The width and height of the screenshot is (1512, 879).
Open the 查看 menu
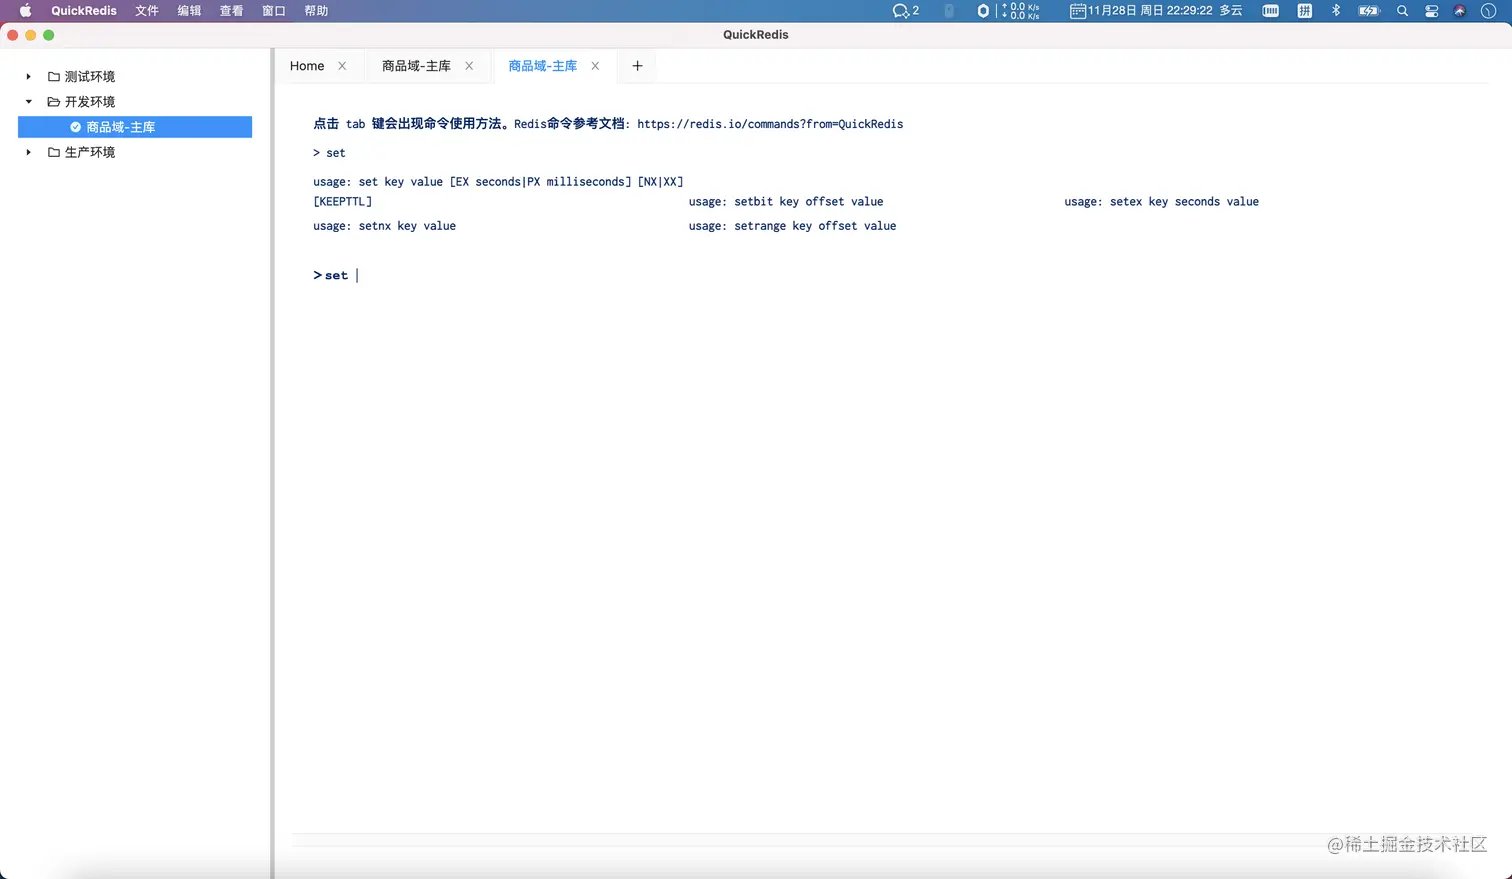point(231,11)
